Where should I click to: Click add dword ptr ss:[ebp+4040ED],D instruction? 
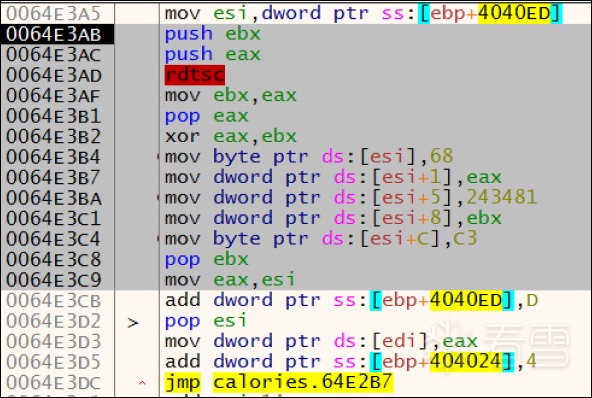352,300
